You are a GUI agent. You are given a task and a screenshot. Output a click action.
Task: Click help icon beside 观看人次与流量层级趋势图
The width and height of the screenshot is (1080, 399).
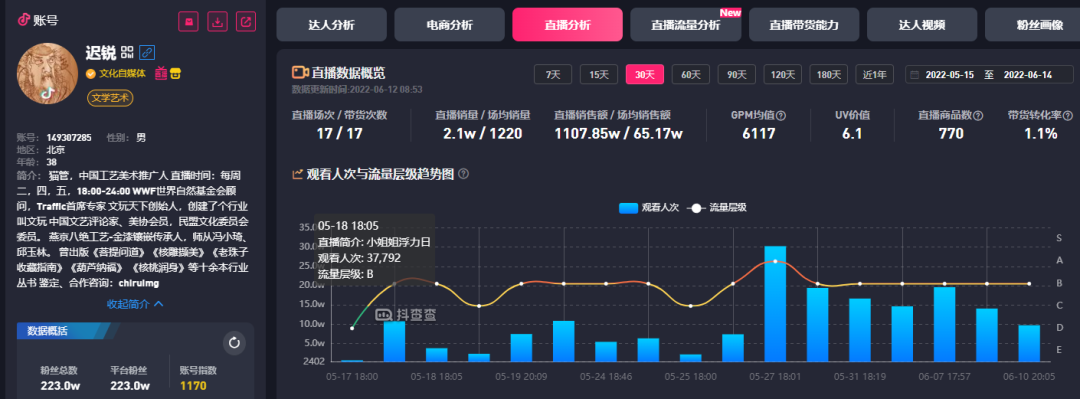(x=464, y=174)
